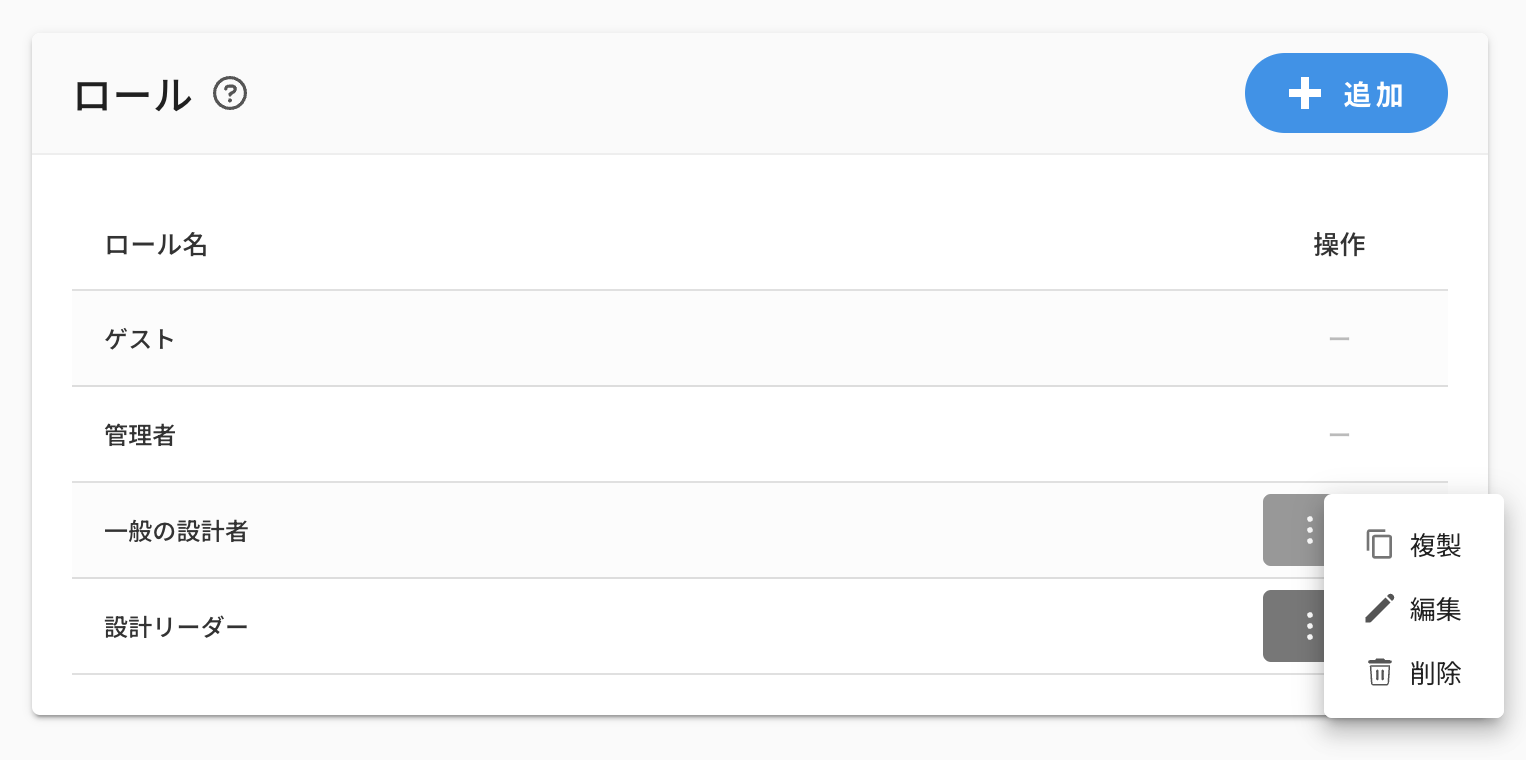Click the 操作 column header
Screen dimensions: 1526x760
[x=1339, y=244]
